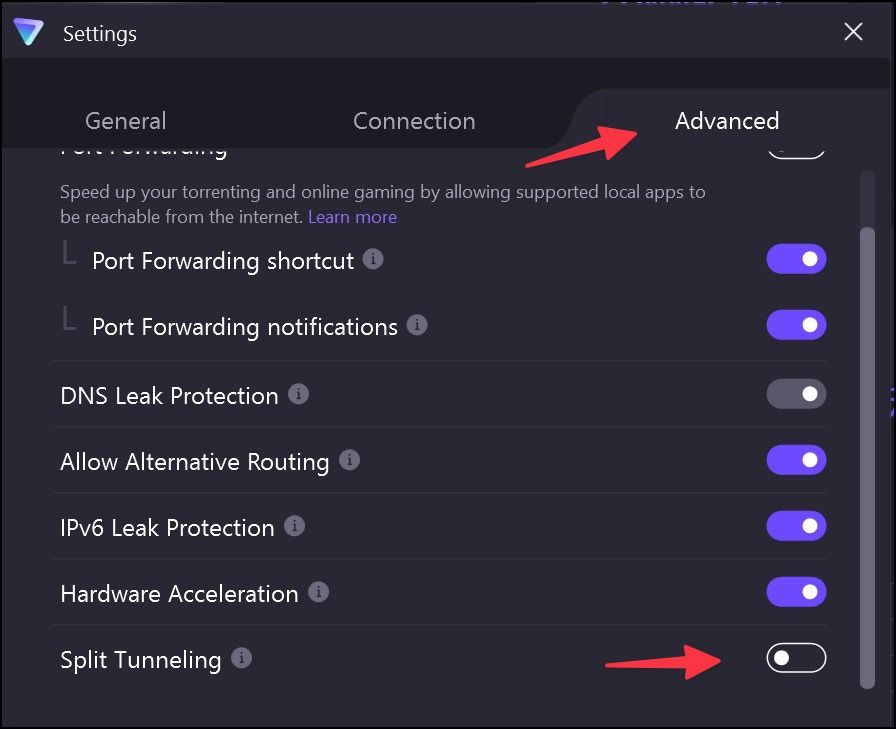The height and width of the screenshot is (729, 896).
Task: Switch to the General tab
Action: (125, 120)
